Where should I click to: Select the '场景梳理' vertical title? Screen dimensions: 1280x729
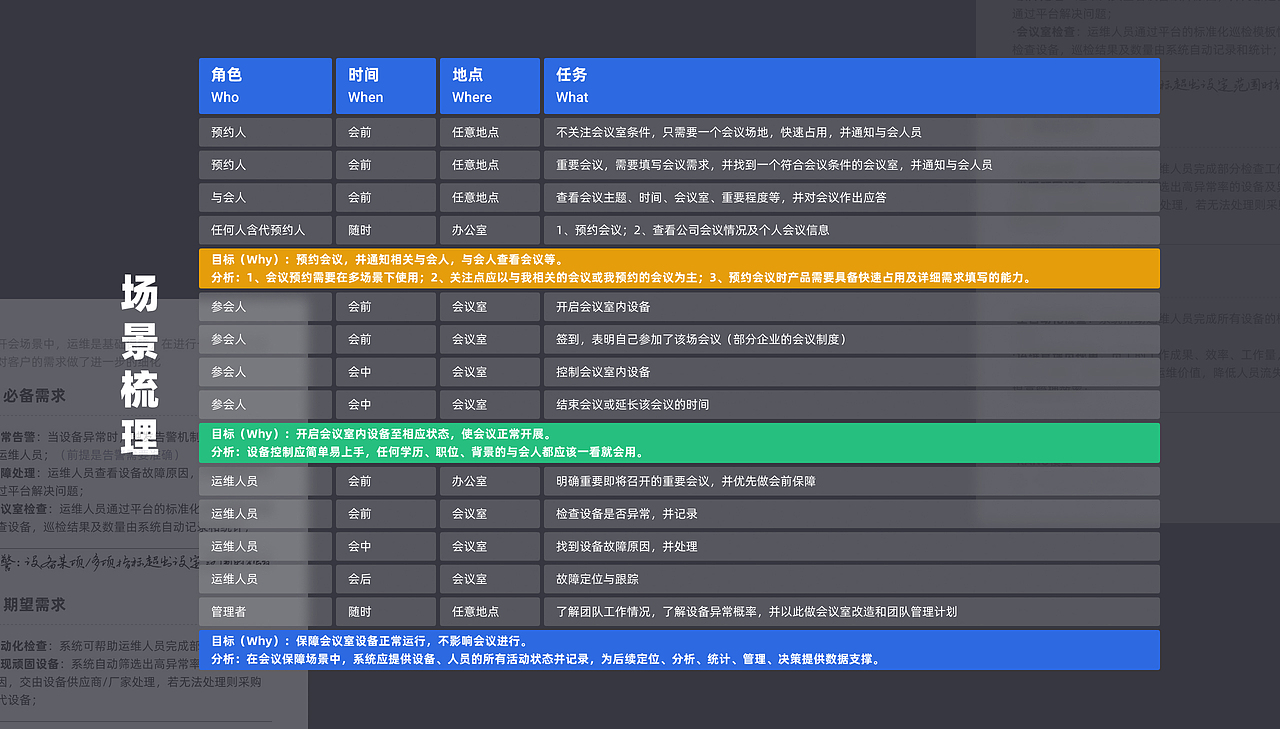click(140, 364)
